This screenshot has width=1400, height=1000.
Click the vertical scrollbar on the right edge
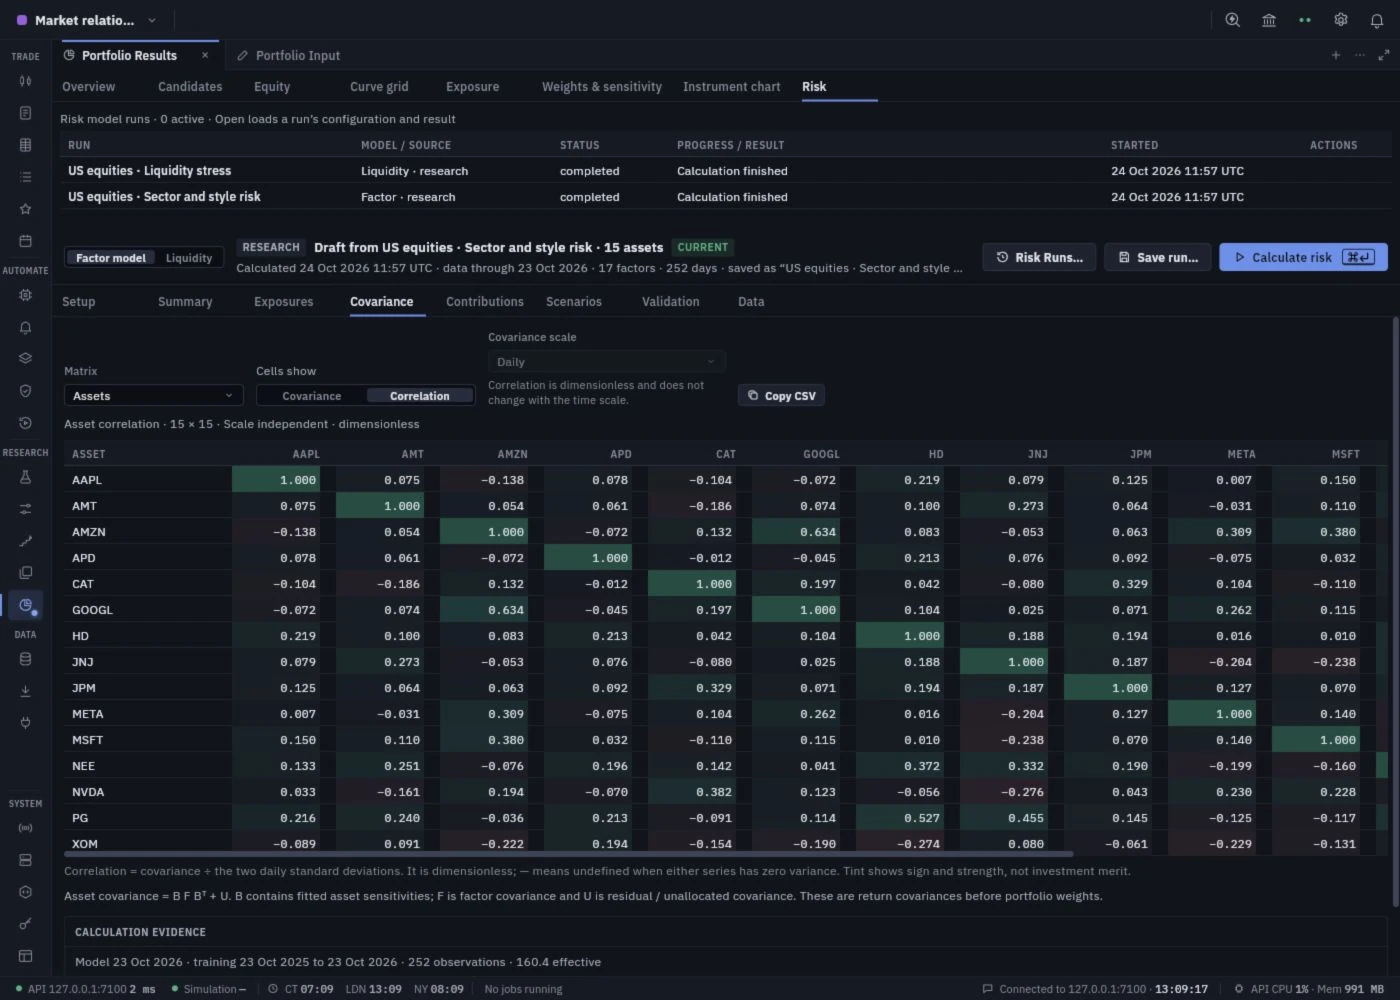(x=1395, y=612)
